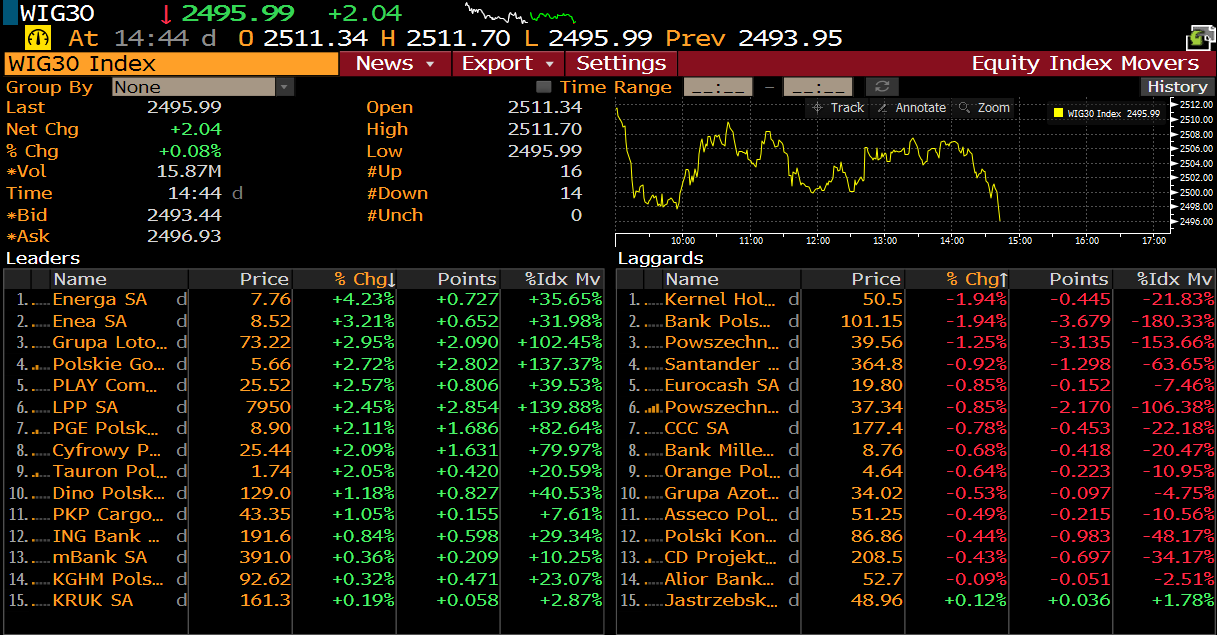Click the red down arrow next to WIG30
This screenshot has width=1217, height=635.
[166, 13]
